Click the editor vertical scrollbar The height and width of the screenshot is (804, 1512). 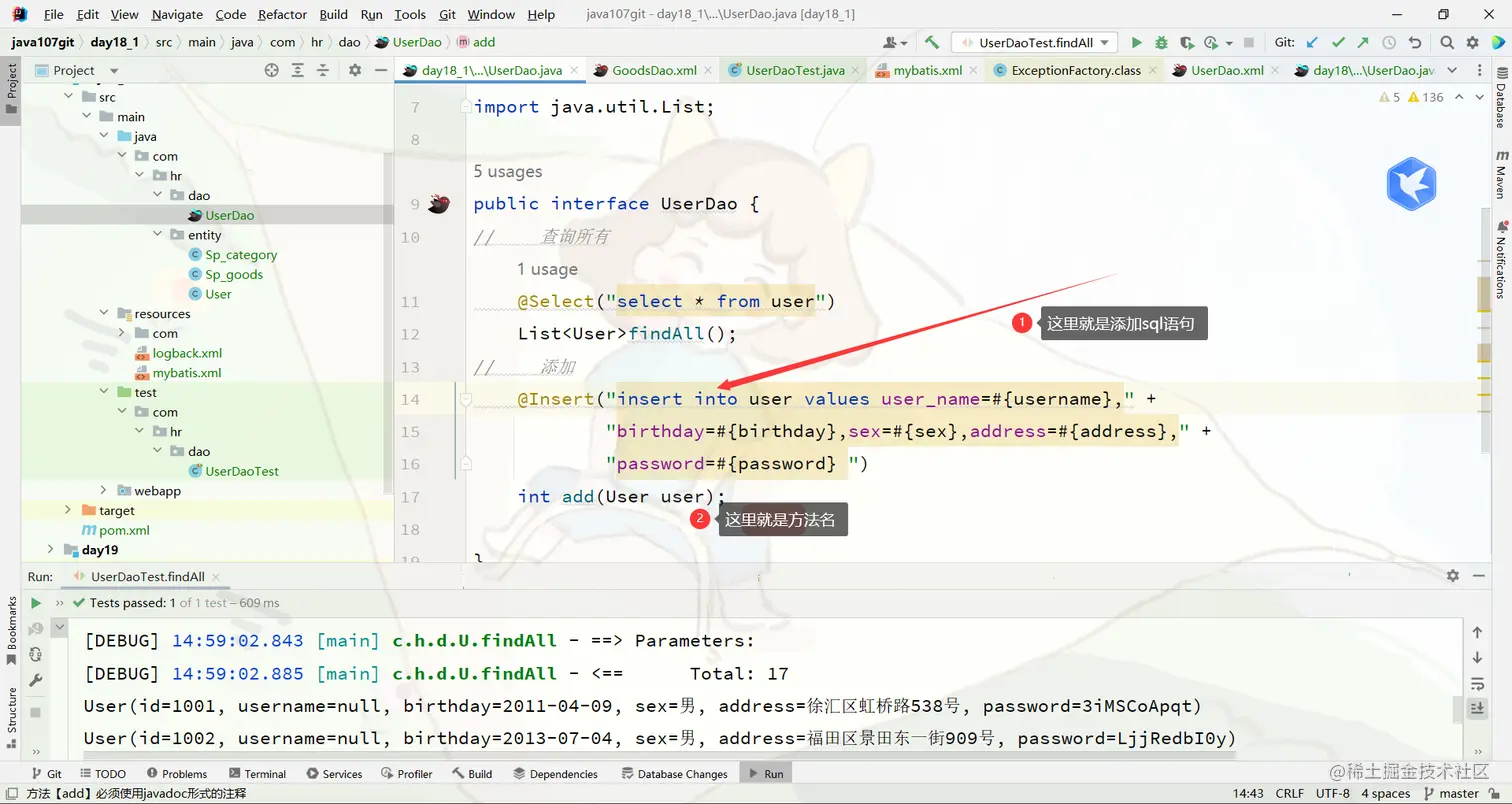click(1485, 330)
